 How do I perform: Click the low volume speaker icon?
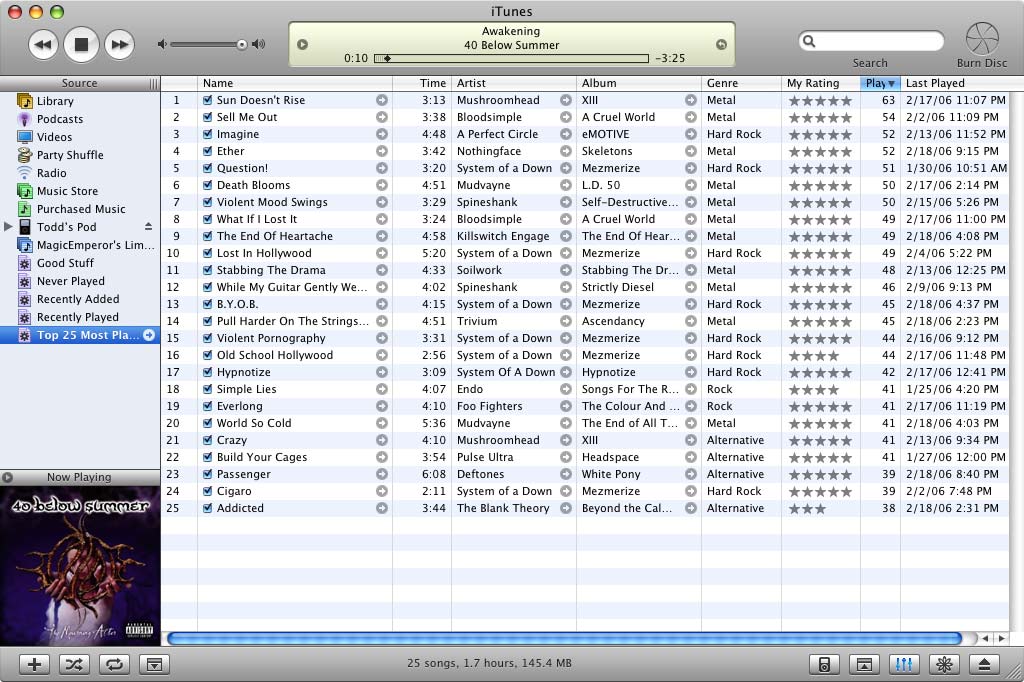coord(162,44)
